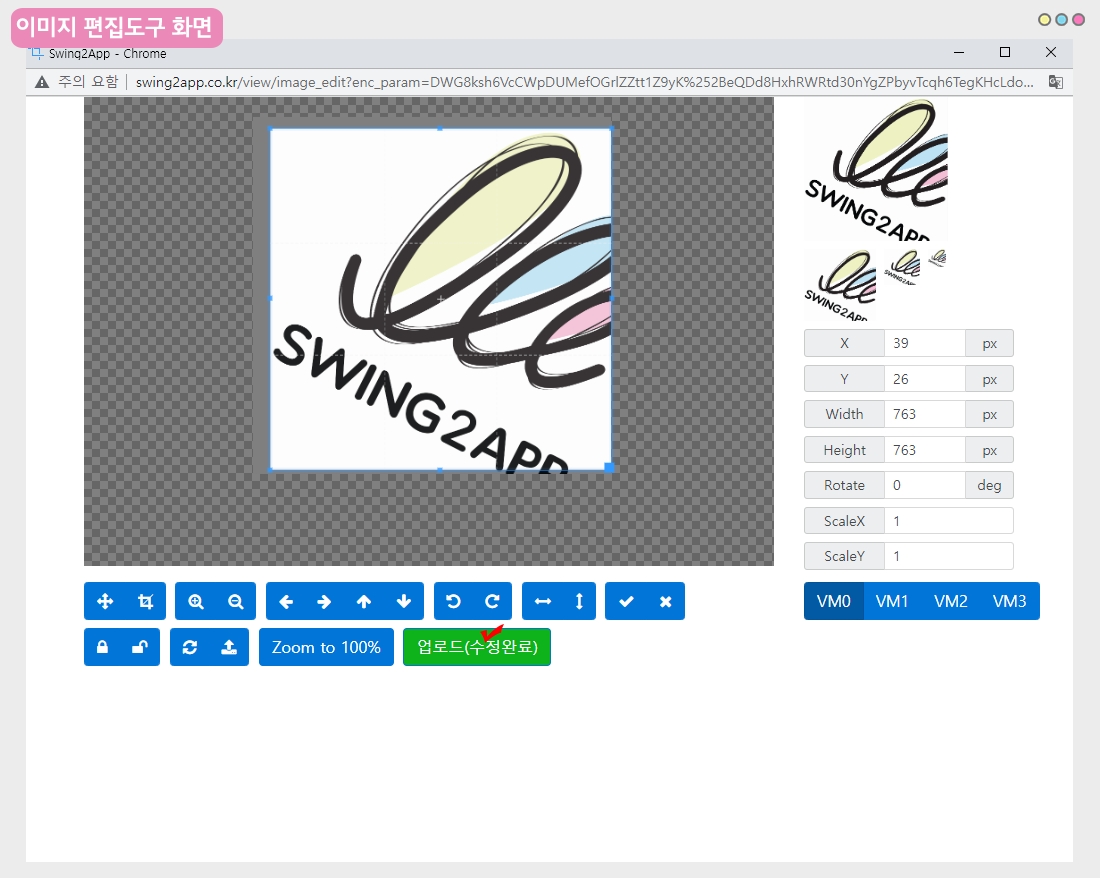Focus the Rotate degree field
This screenshot has height=878, width=1100.
click(x=925, y=485)
